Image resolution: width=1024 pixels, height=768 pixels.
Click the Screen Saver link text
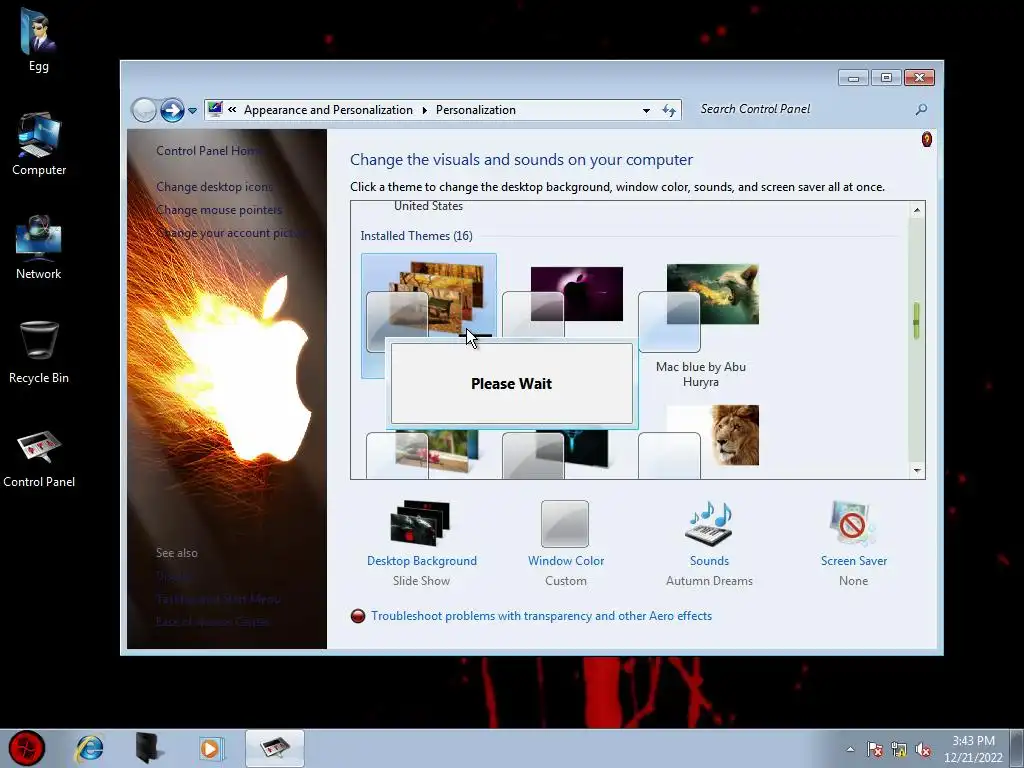point(854,561)
